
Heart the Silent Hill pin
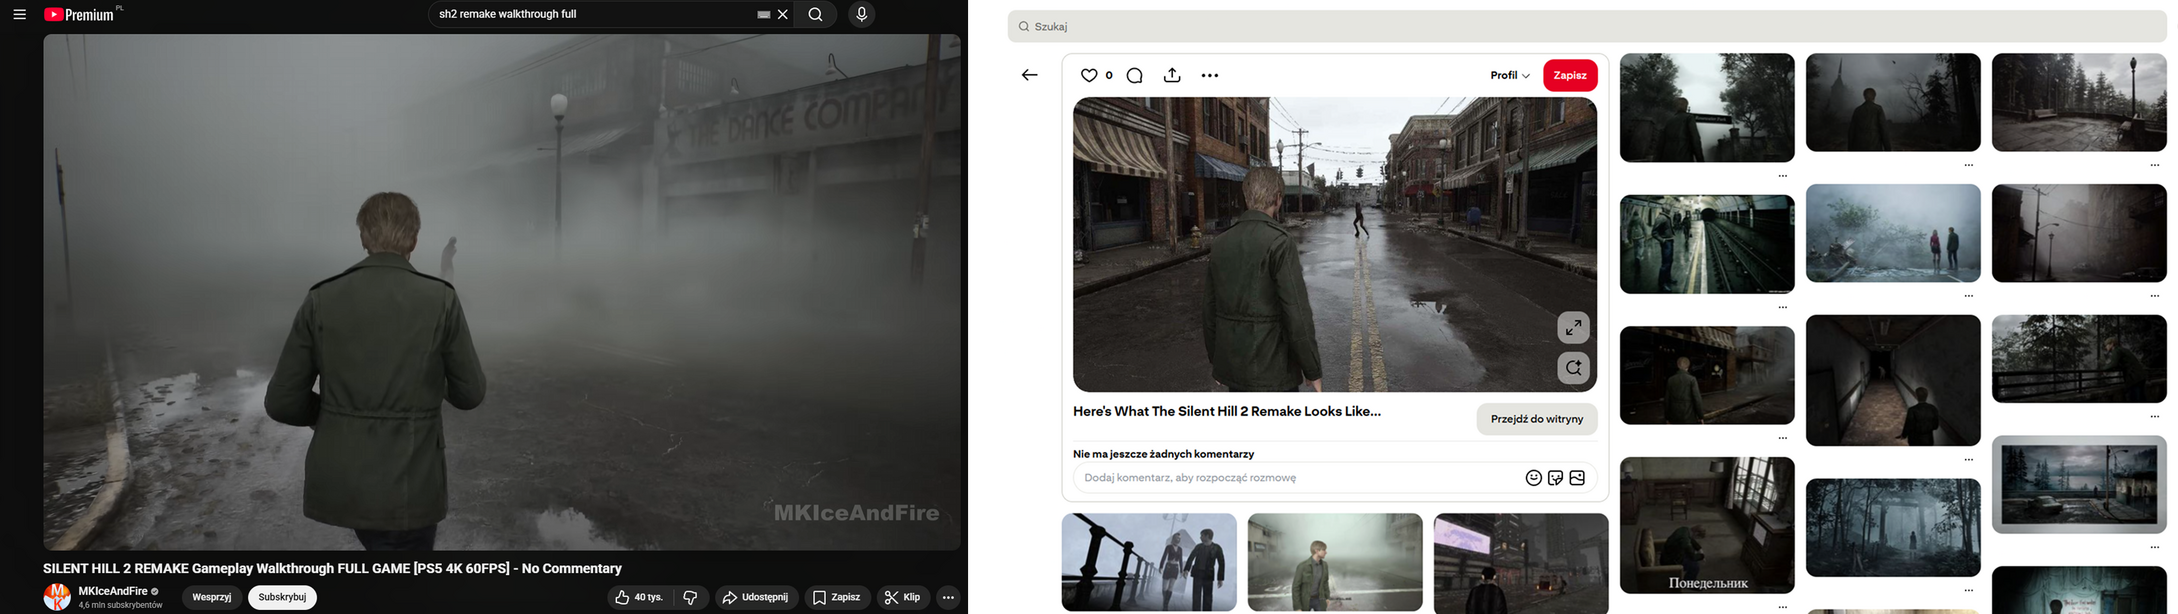[x=1089, y=76]
